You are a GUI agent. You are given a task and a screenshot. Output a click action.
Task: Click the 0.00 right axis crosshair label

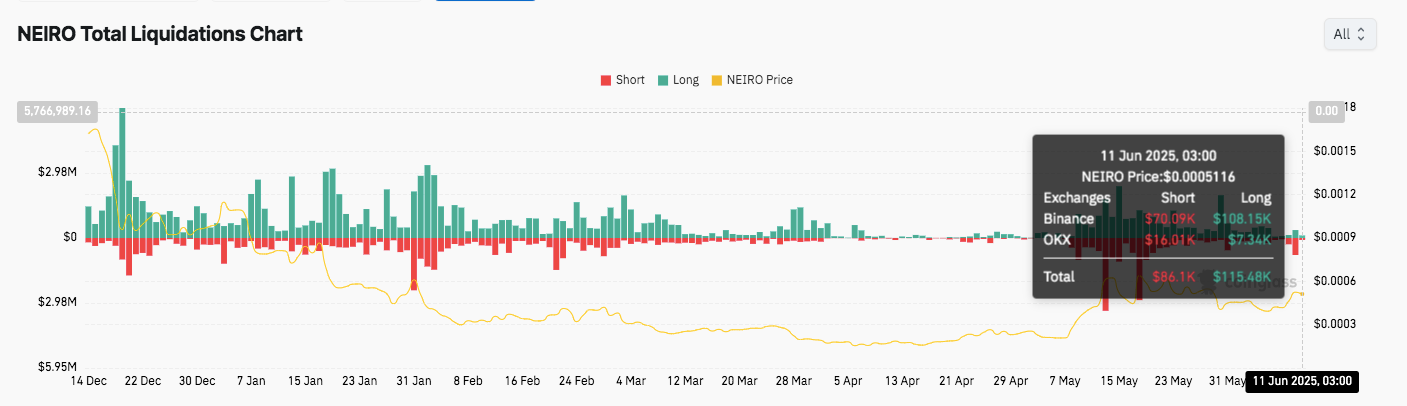[x=1325, y=111]
